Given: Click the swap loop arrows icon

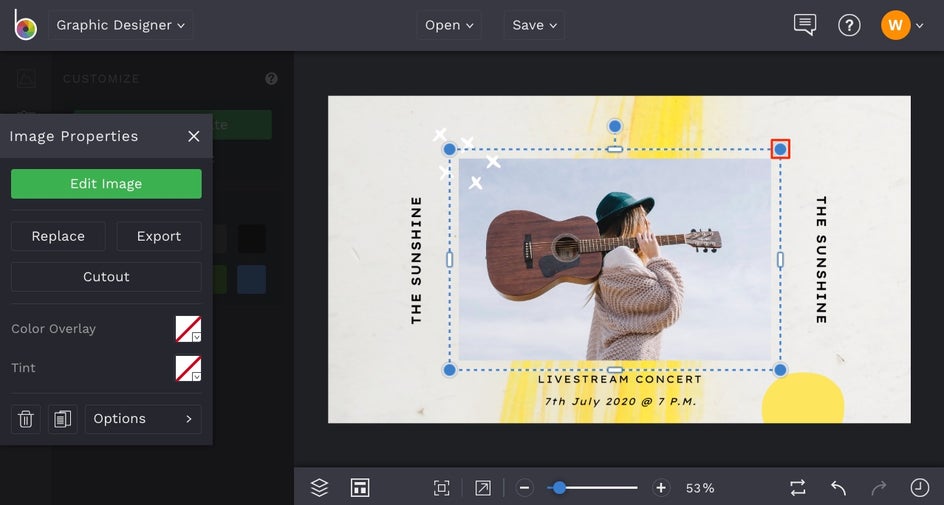Looking at the screenshot, I should 798,488.
